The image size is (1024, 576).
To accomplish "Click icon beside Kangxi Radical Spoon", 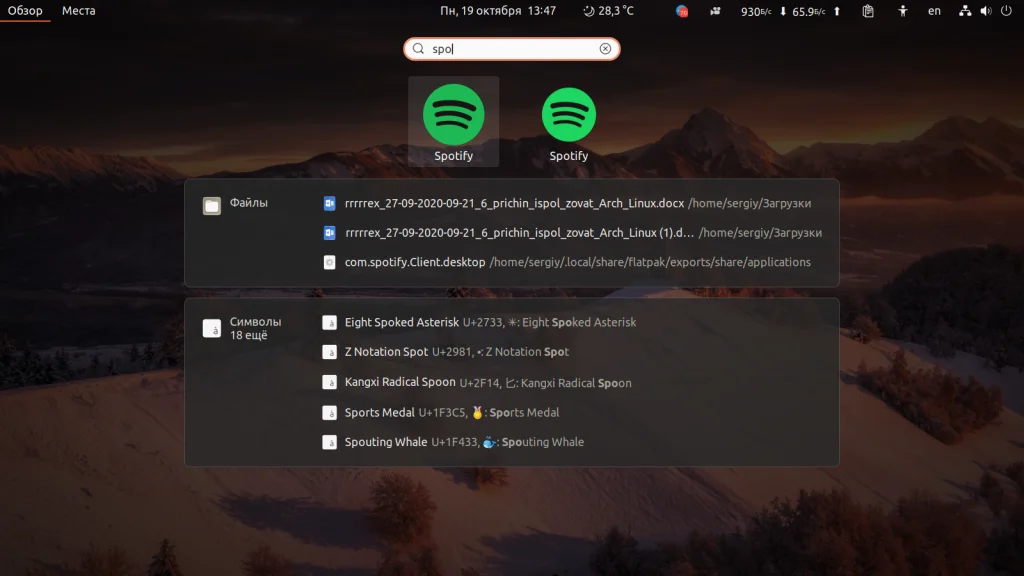I will tap(330, 382).
